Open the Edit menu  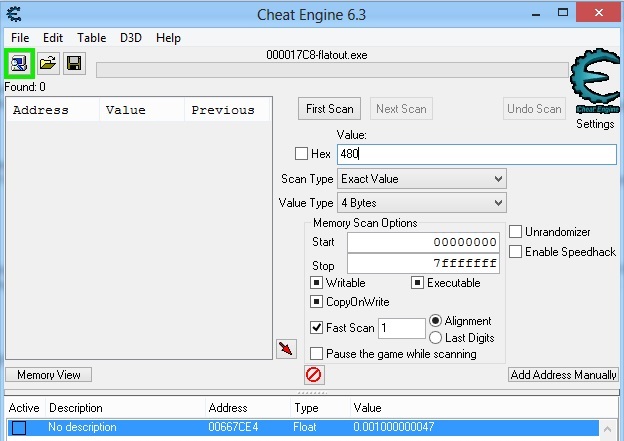pos(53,38)
